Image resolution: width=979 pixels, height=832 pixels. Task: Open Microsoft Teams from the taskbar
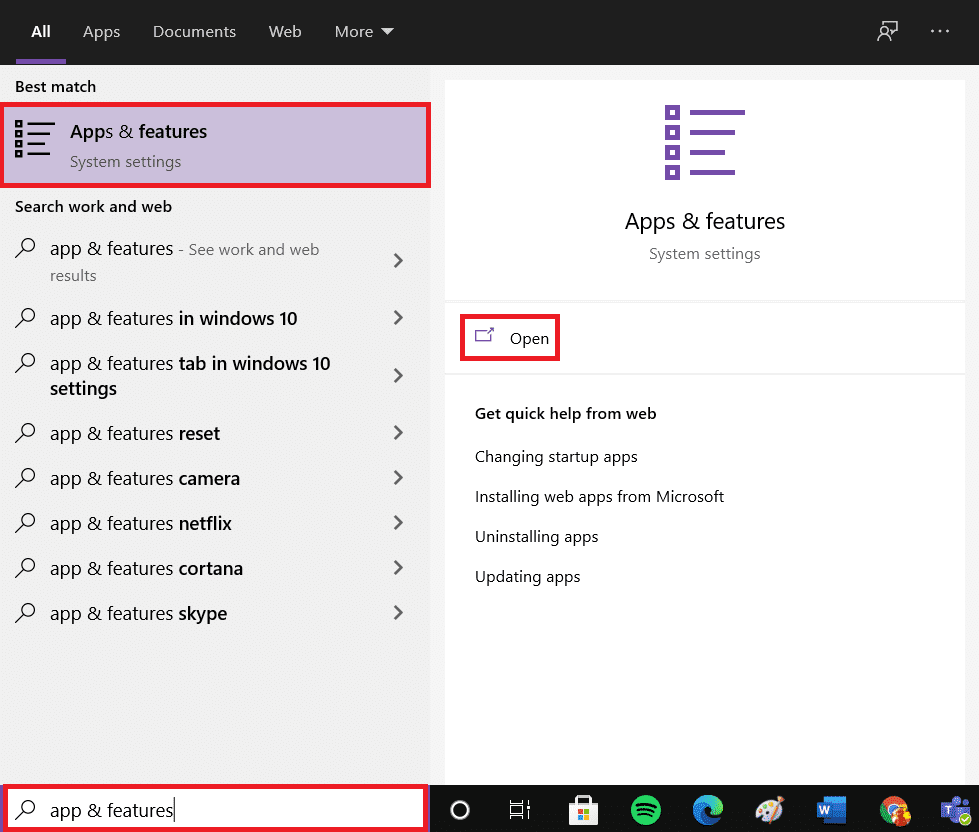[x=955, y=810]
